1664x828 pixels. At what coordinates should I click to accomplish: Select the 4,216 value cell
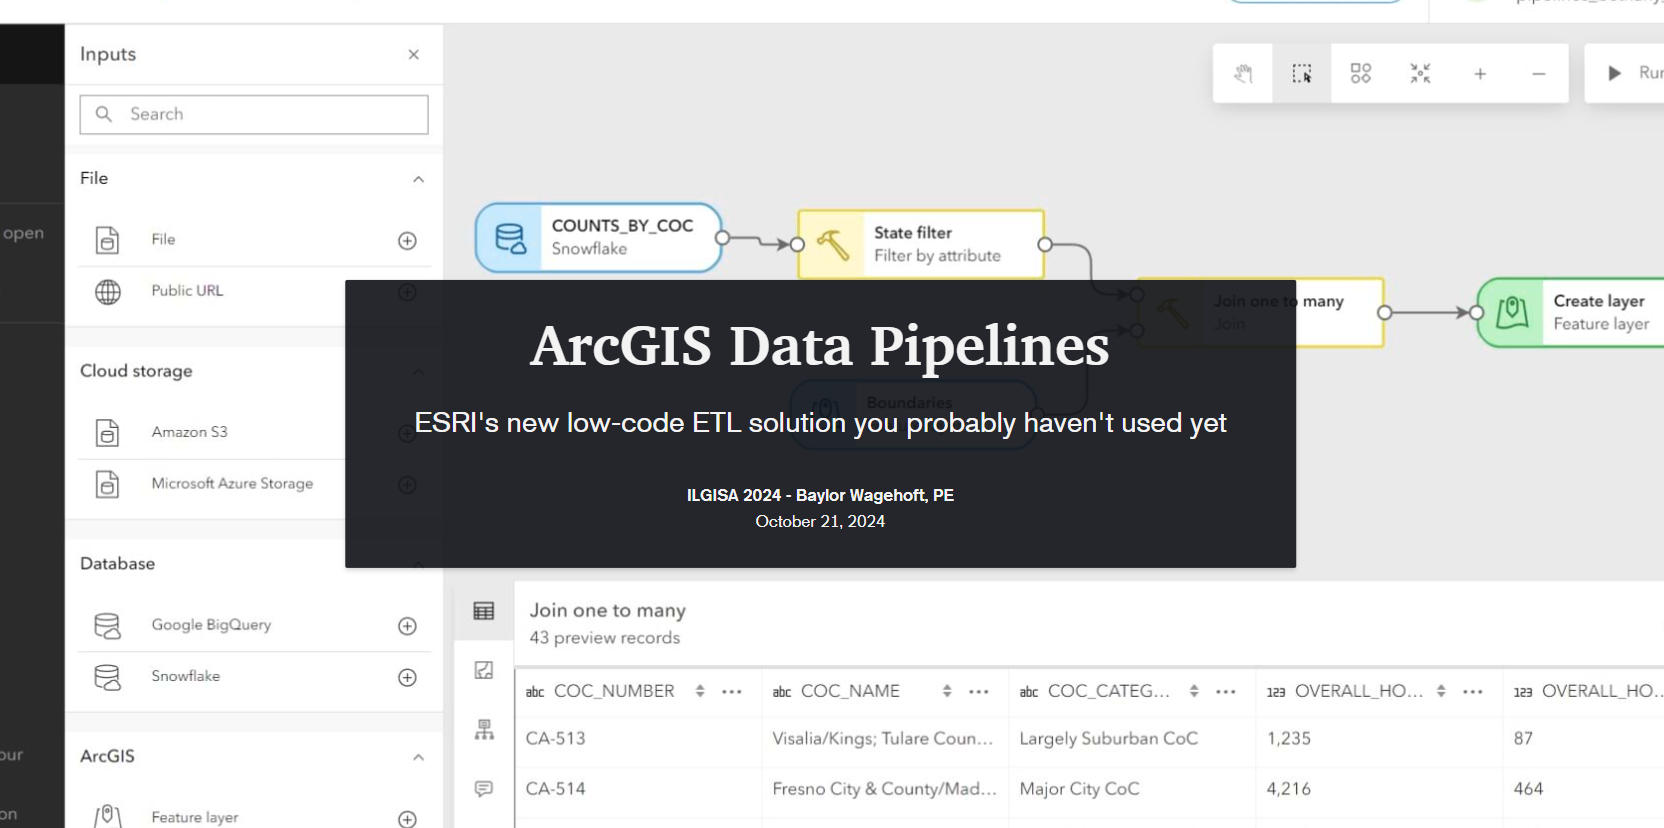(x=1379, y=789)
